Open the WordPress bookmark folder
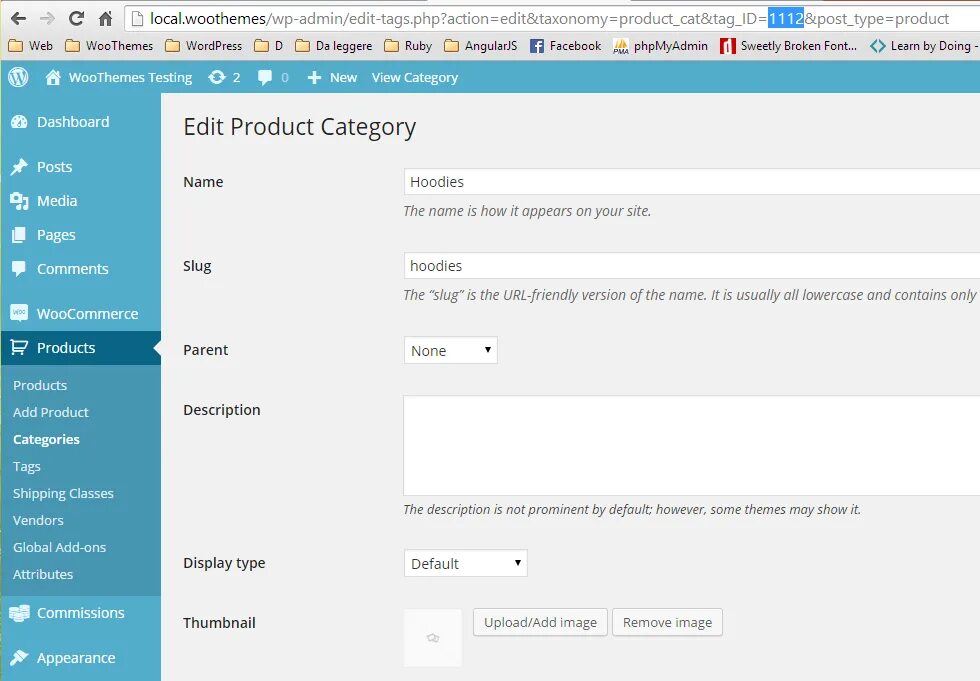Screen dimensions: 980x681 [x=204, y=46]
